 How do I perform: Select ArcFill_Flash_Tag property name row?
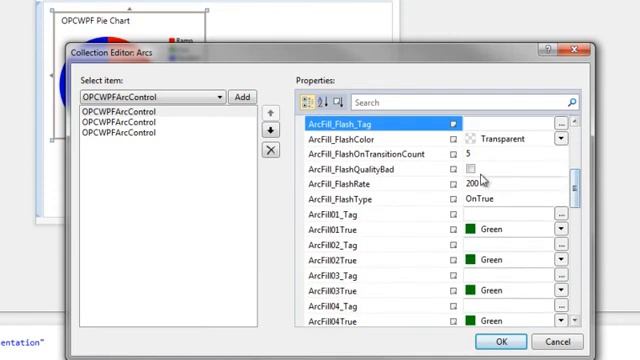tap(383, 124)
